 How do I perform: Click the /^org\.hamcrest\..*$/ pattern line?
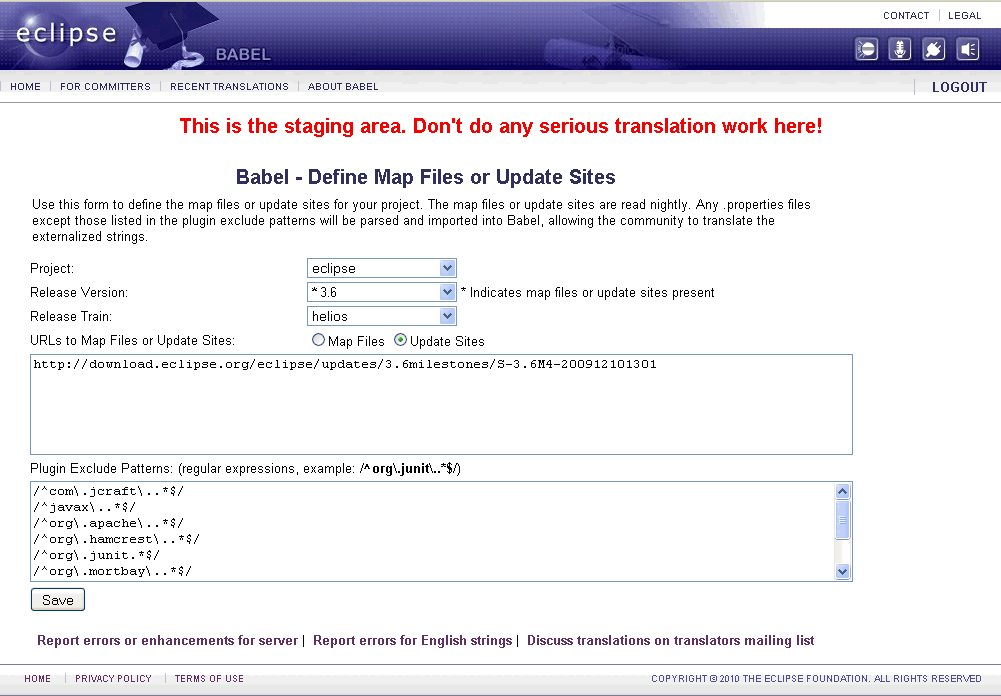[116, 539]
